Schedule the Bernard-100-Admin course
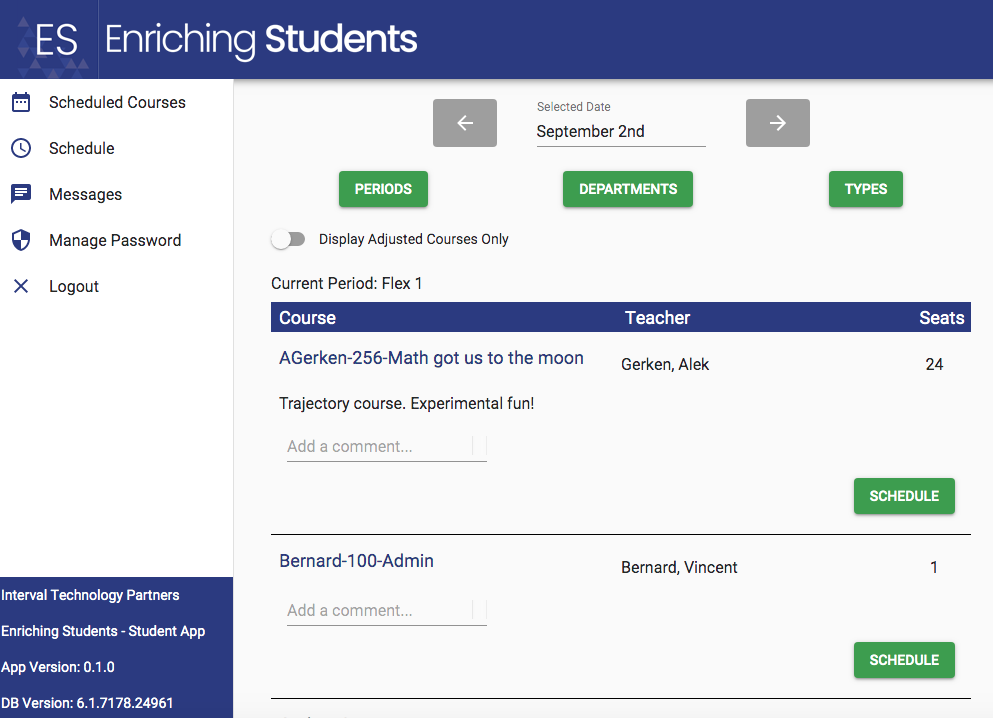The image size is (993, 718). tap(903, 660)
